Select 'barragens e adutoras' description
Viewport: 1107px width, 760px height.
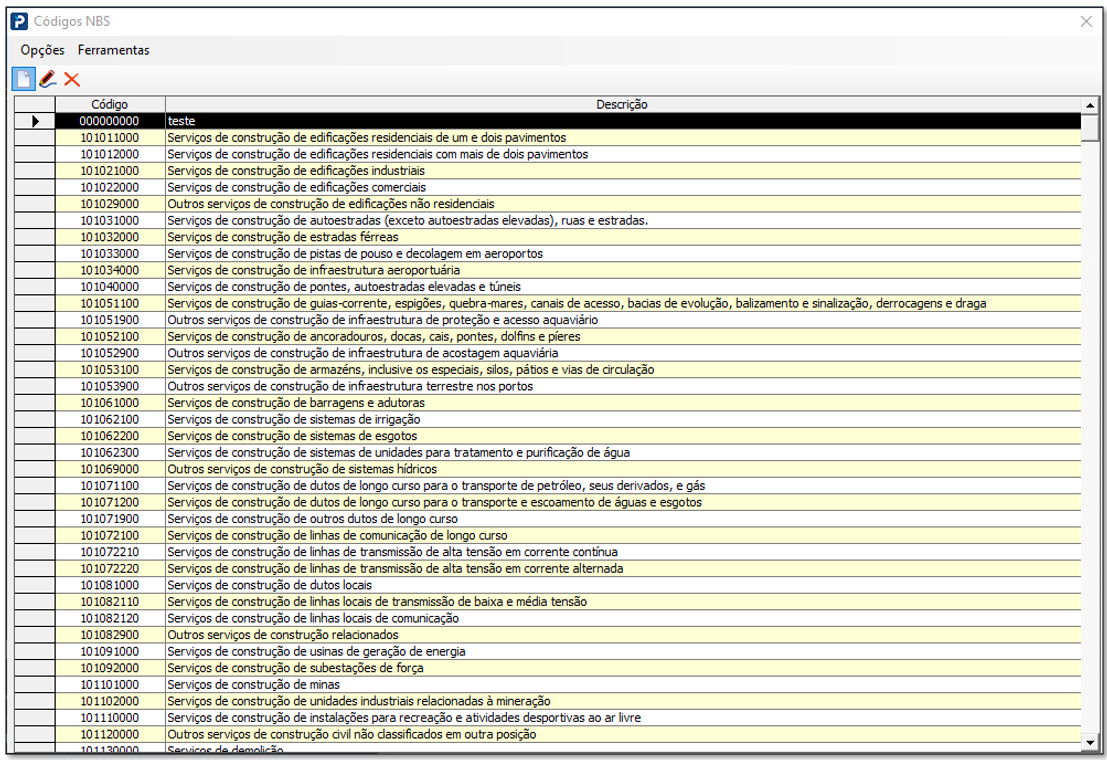[623, 403]
